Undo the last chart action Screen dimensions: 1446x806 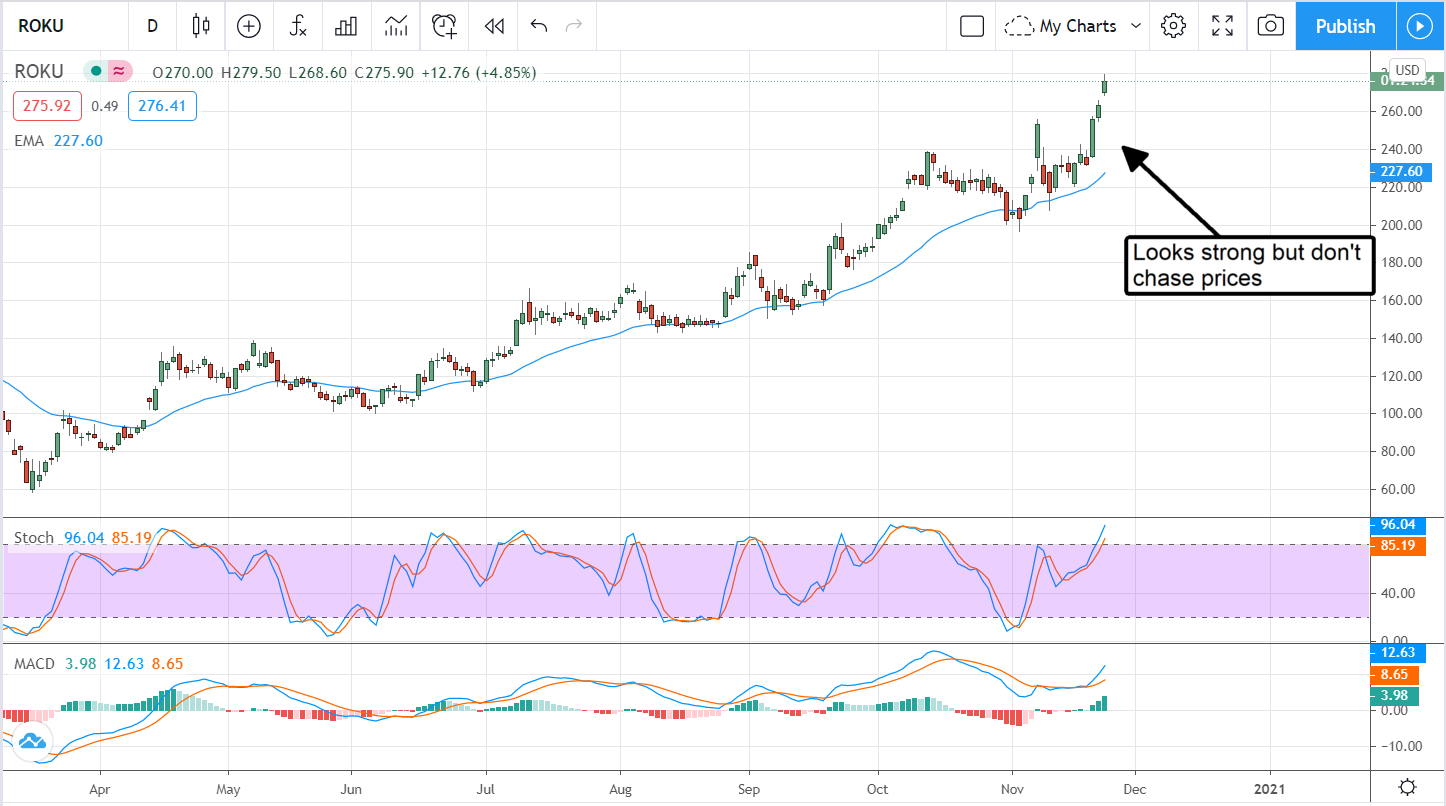tap(539, 26)
